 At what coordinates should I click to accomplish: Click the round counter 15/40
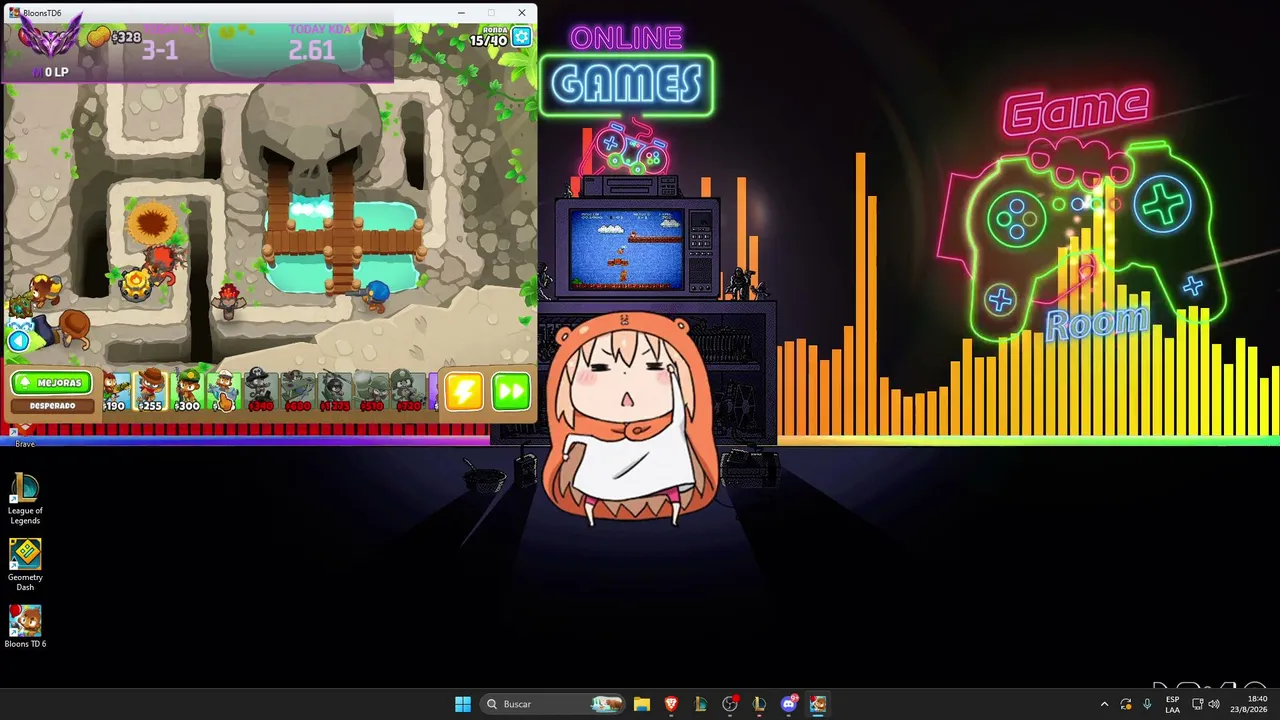(x=489, y=37)
